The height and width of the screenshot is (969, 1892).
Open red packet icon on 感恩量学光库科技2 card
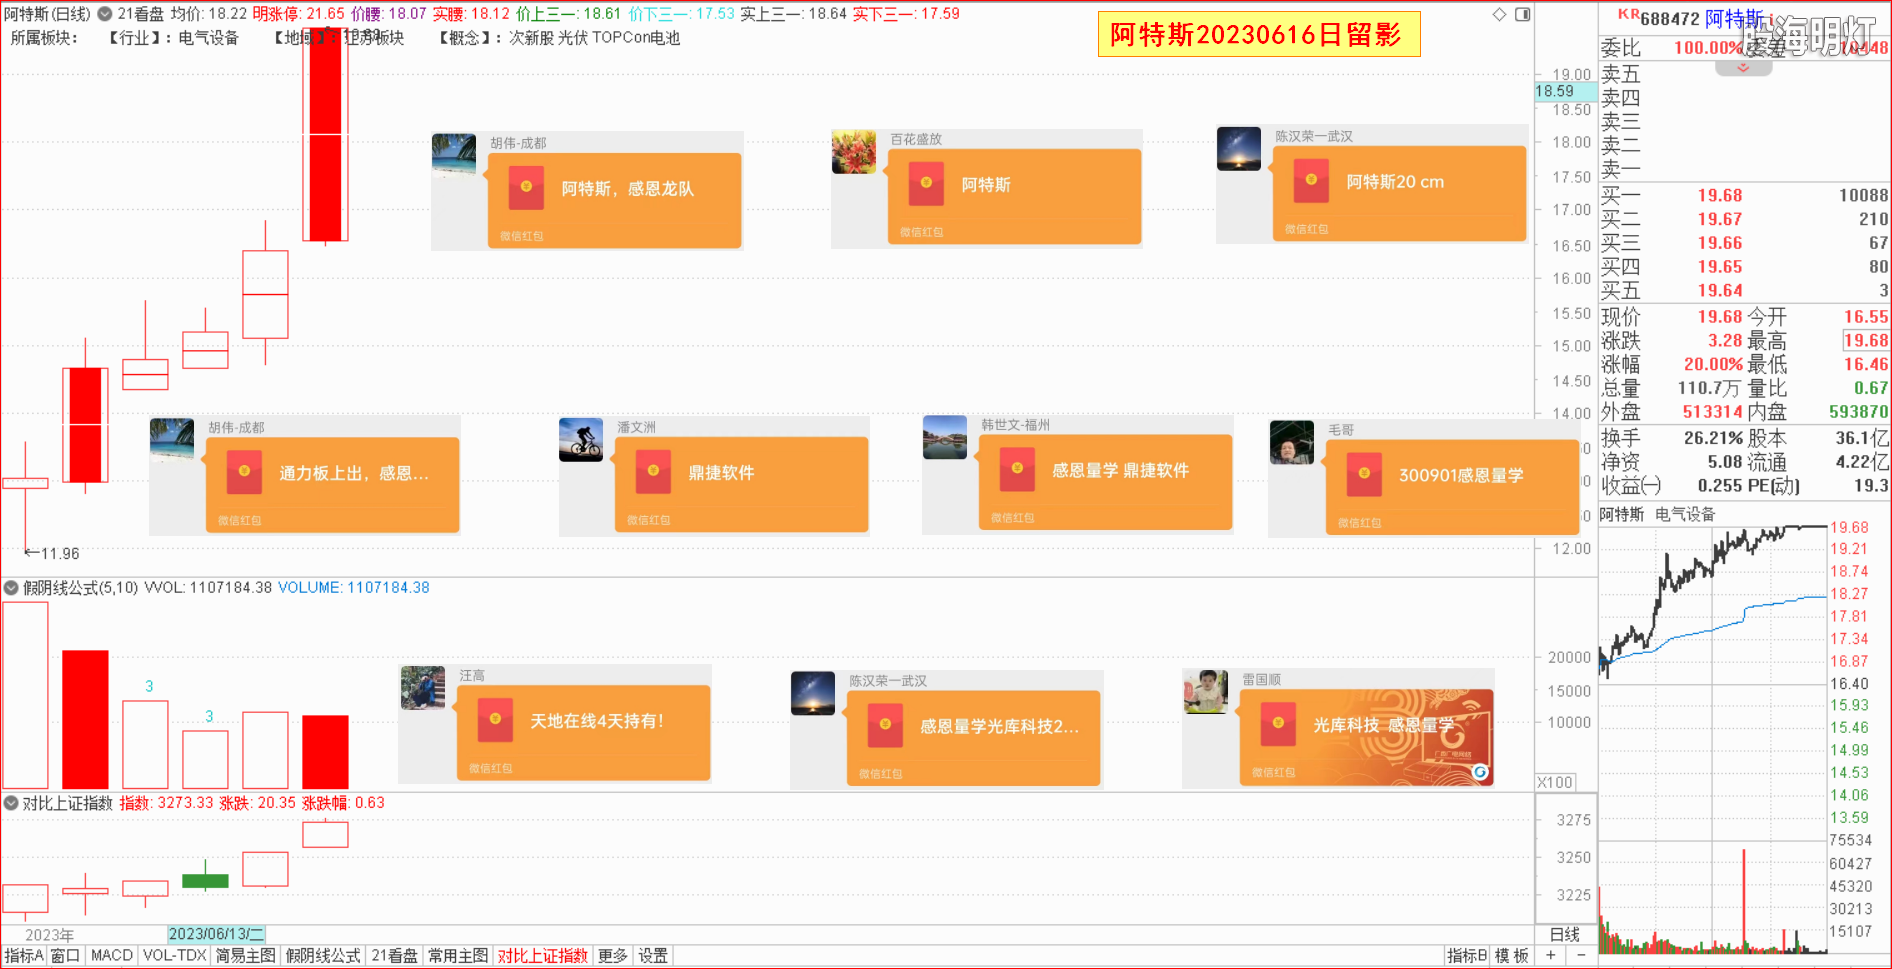[x=885, y=726]
